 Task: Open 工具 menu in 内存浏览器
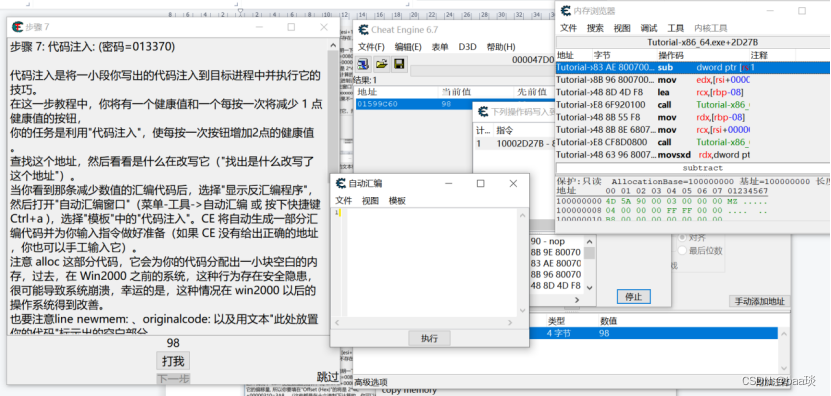[x=676, y=28]
